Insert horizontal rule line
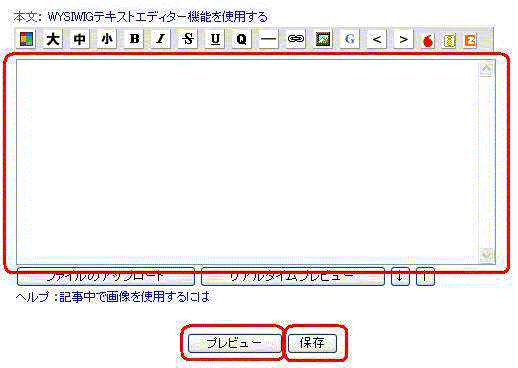 [x=269, y=39]
